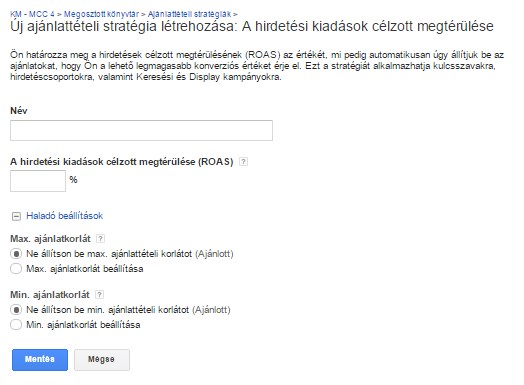Go to KM - MCC 4 breadcrumb

(32, 14)
